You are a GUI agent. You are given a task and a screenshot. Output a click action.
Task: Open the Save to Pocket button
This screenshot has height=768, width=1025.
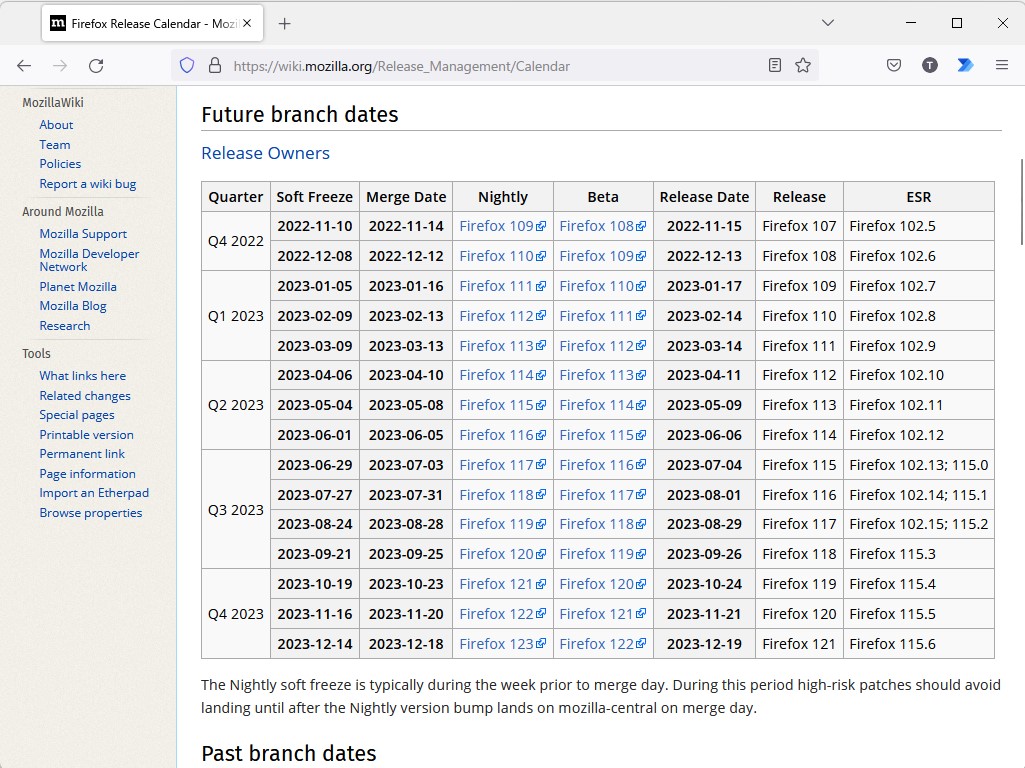[894, 66]
